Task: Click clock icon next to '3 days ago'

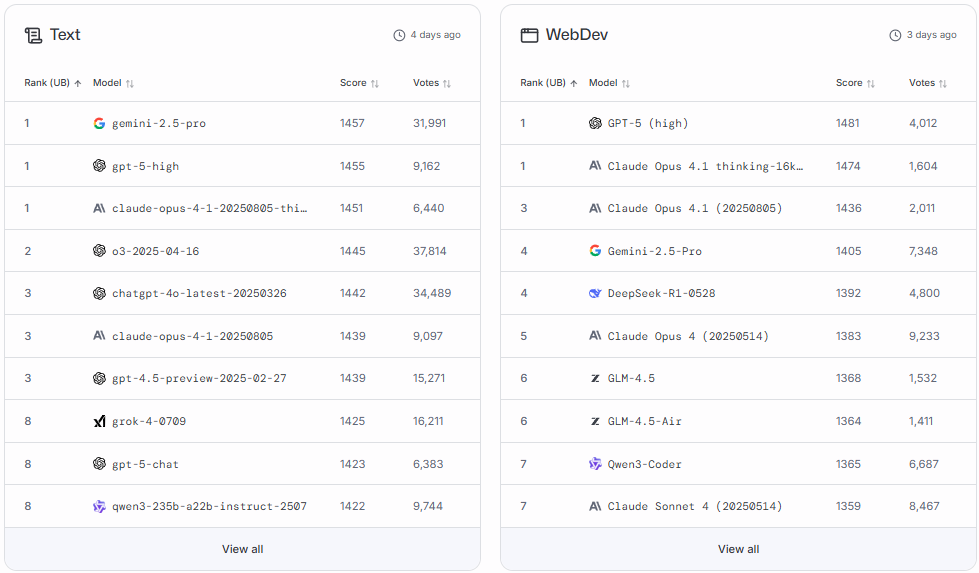Action: [x=895, y=36]
